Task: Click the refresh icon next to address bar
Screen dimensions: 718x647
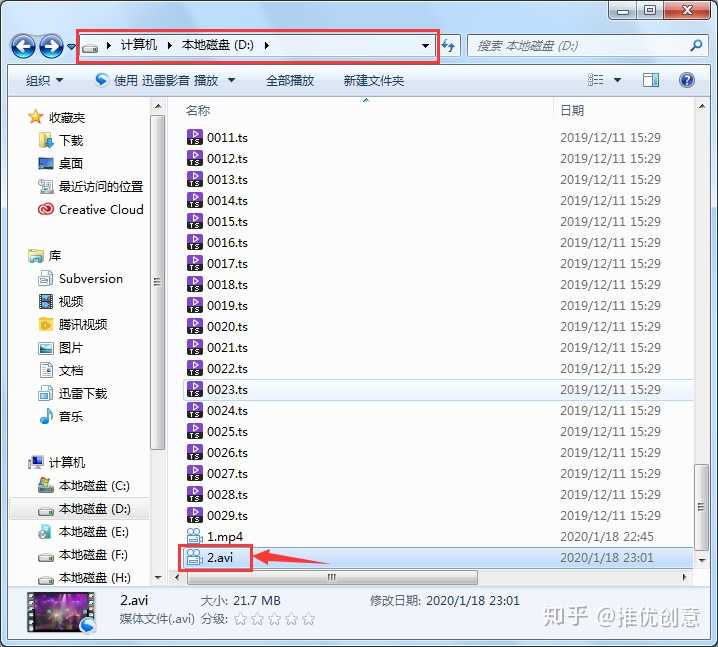Action: pos(448,46)
